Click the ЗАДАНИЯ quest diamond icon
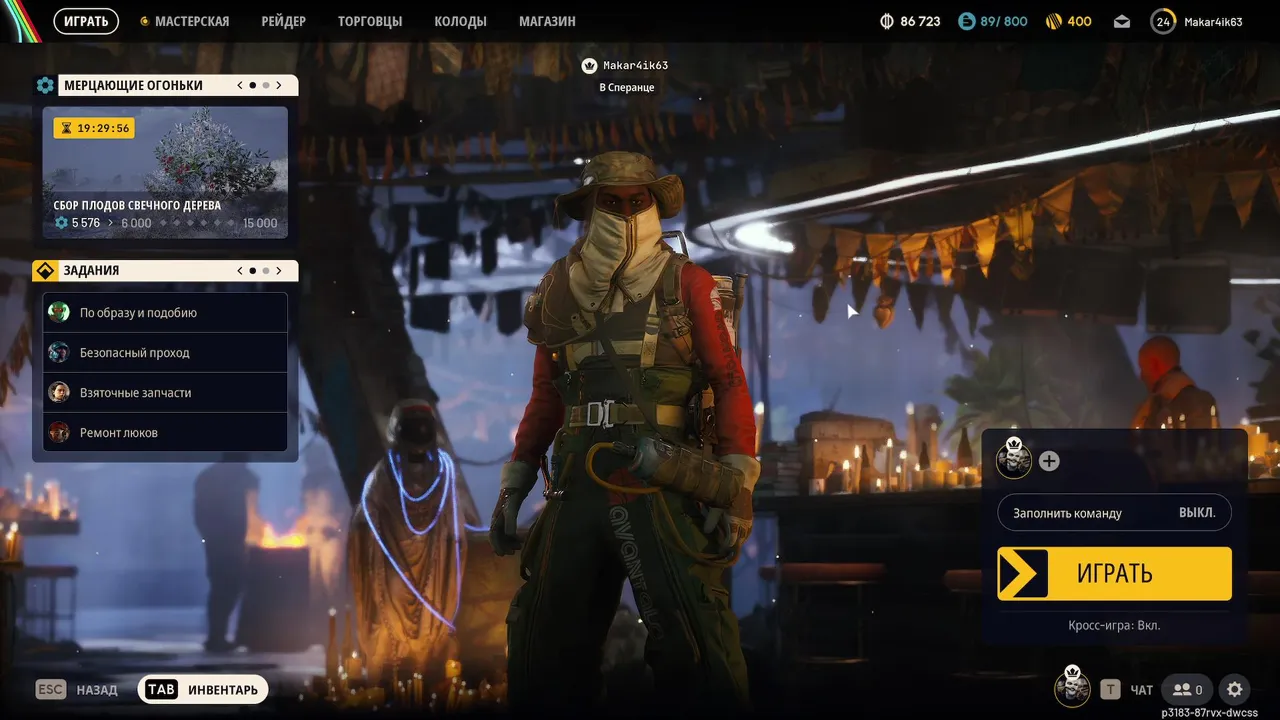This screenshot has width=1280, height=720. (x=45, y=270)
